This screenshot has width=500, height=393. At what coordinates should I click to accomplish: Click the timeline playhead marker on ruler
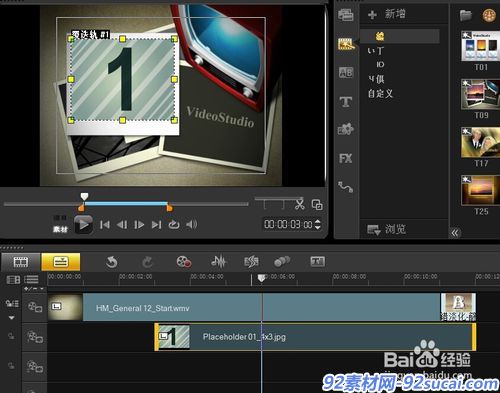(x=262, y=278)
